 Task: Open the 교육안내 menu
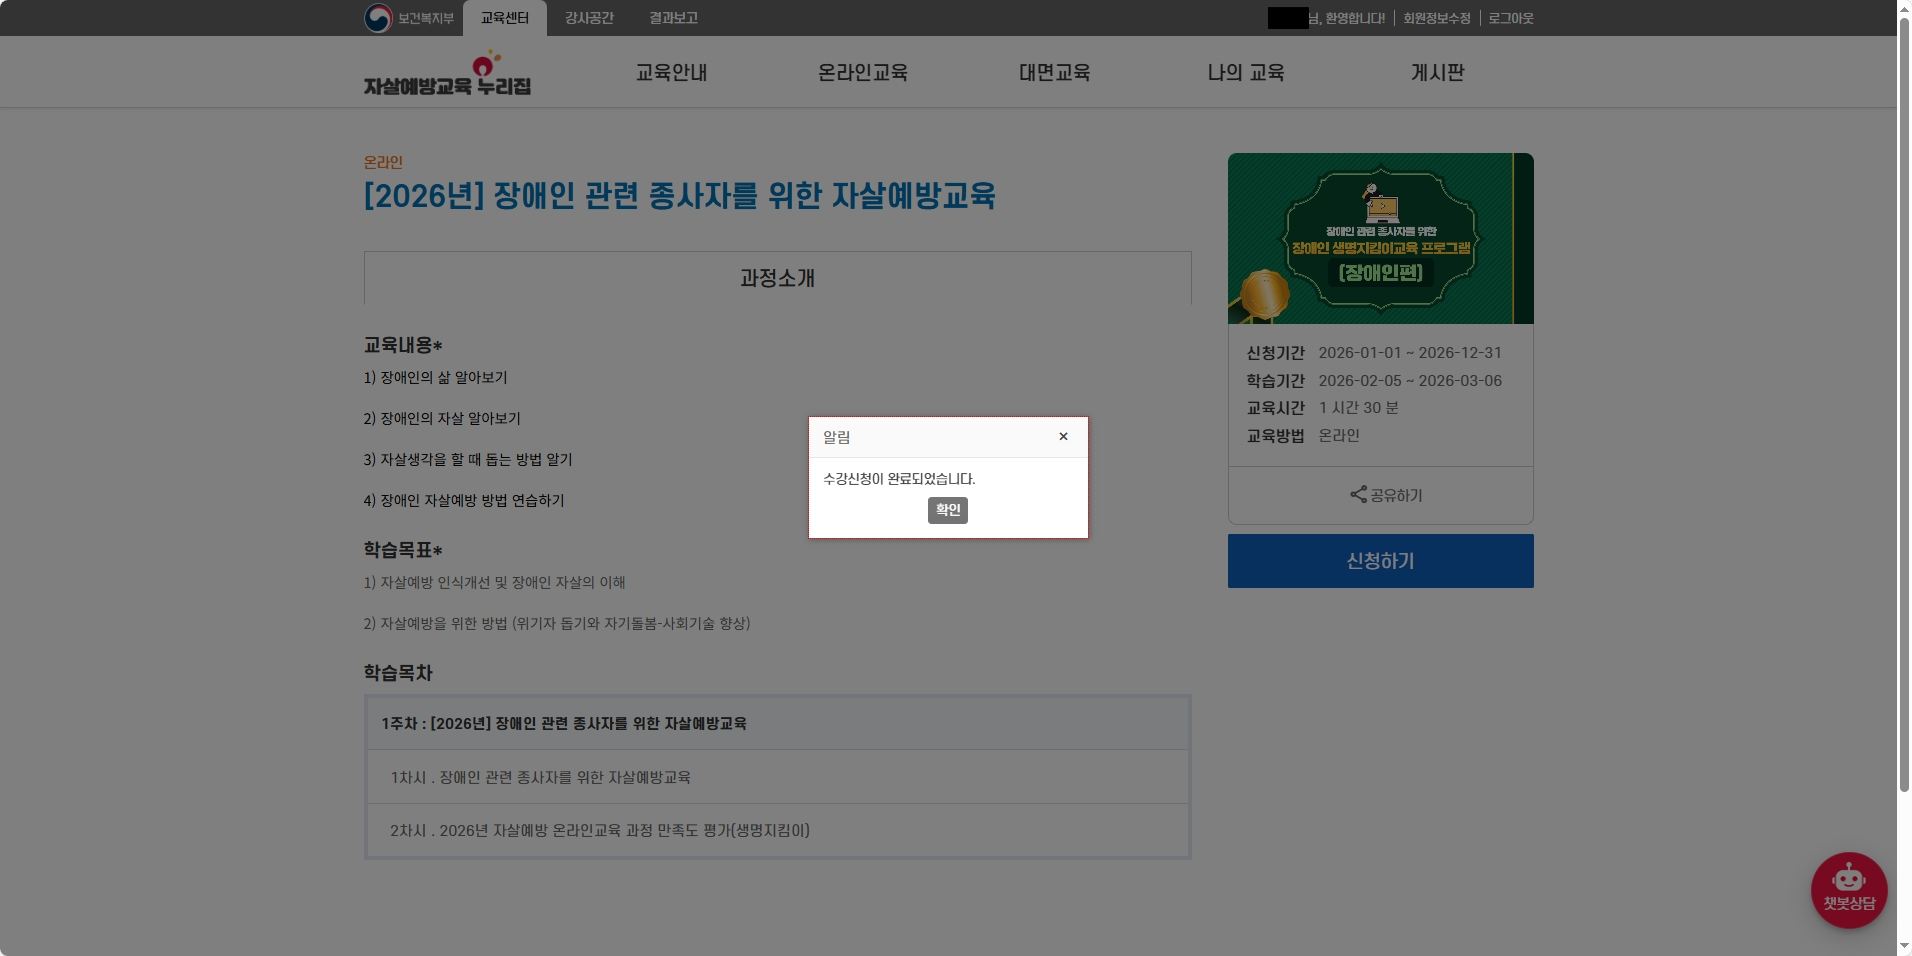pos(671,72)
